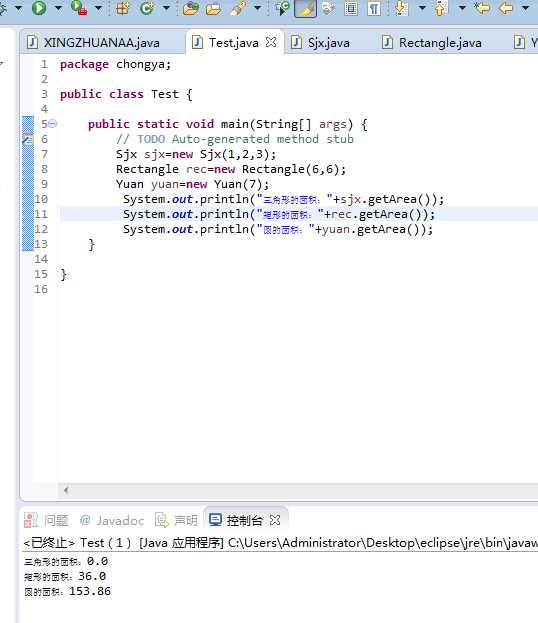
Task: Open the Next Annotation dropdown arrow
Action: coord(422,8)
